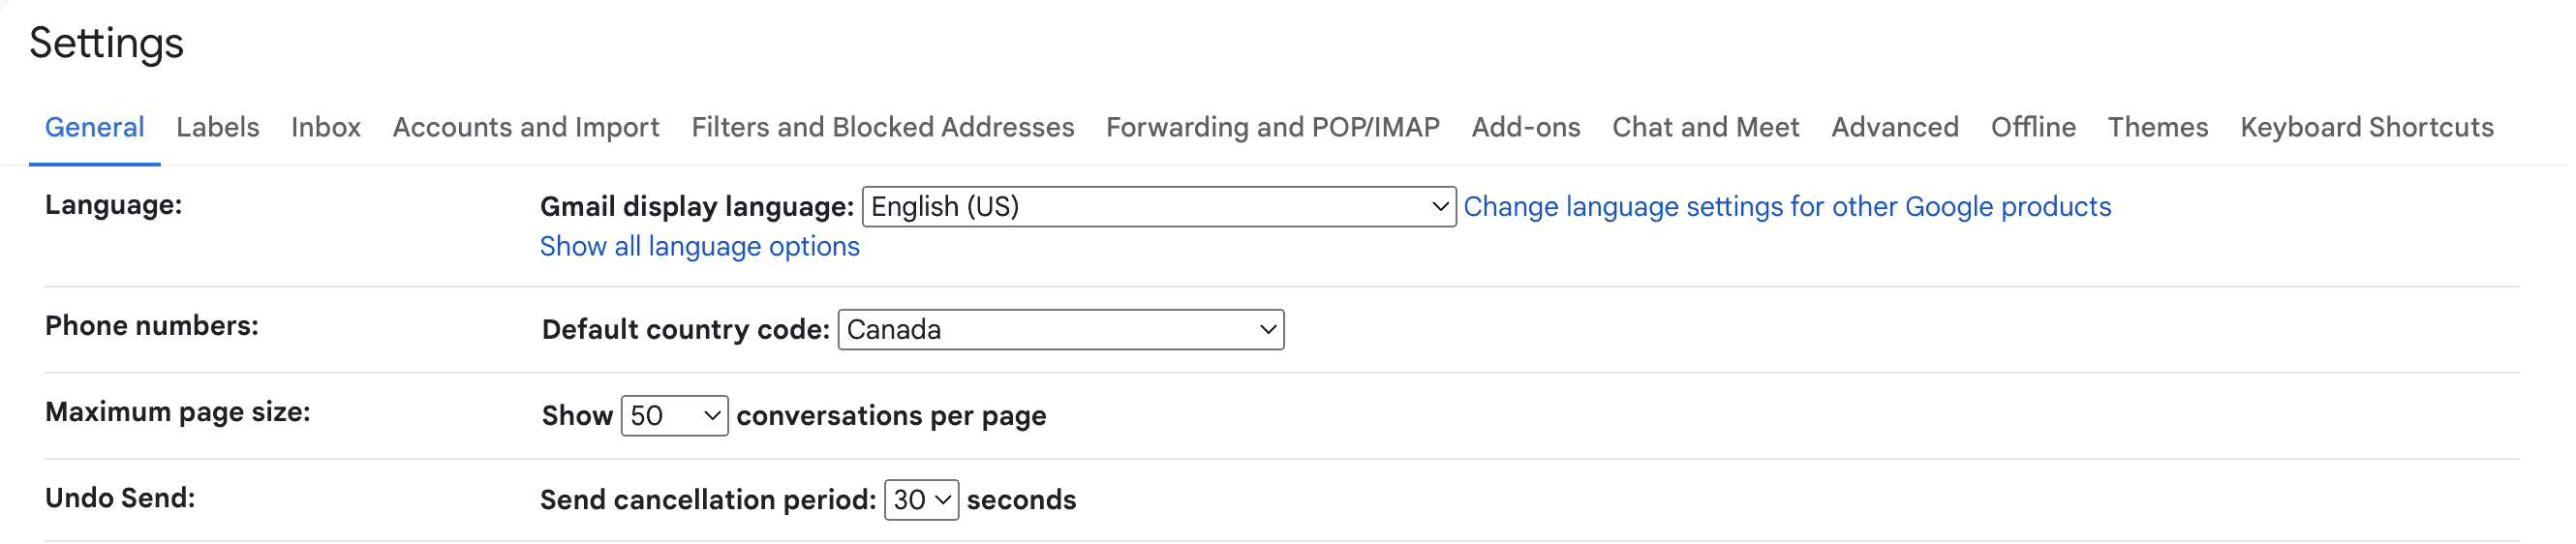Click the Settings page heading
2576x544 pixels.
[x=107, y=43]
